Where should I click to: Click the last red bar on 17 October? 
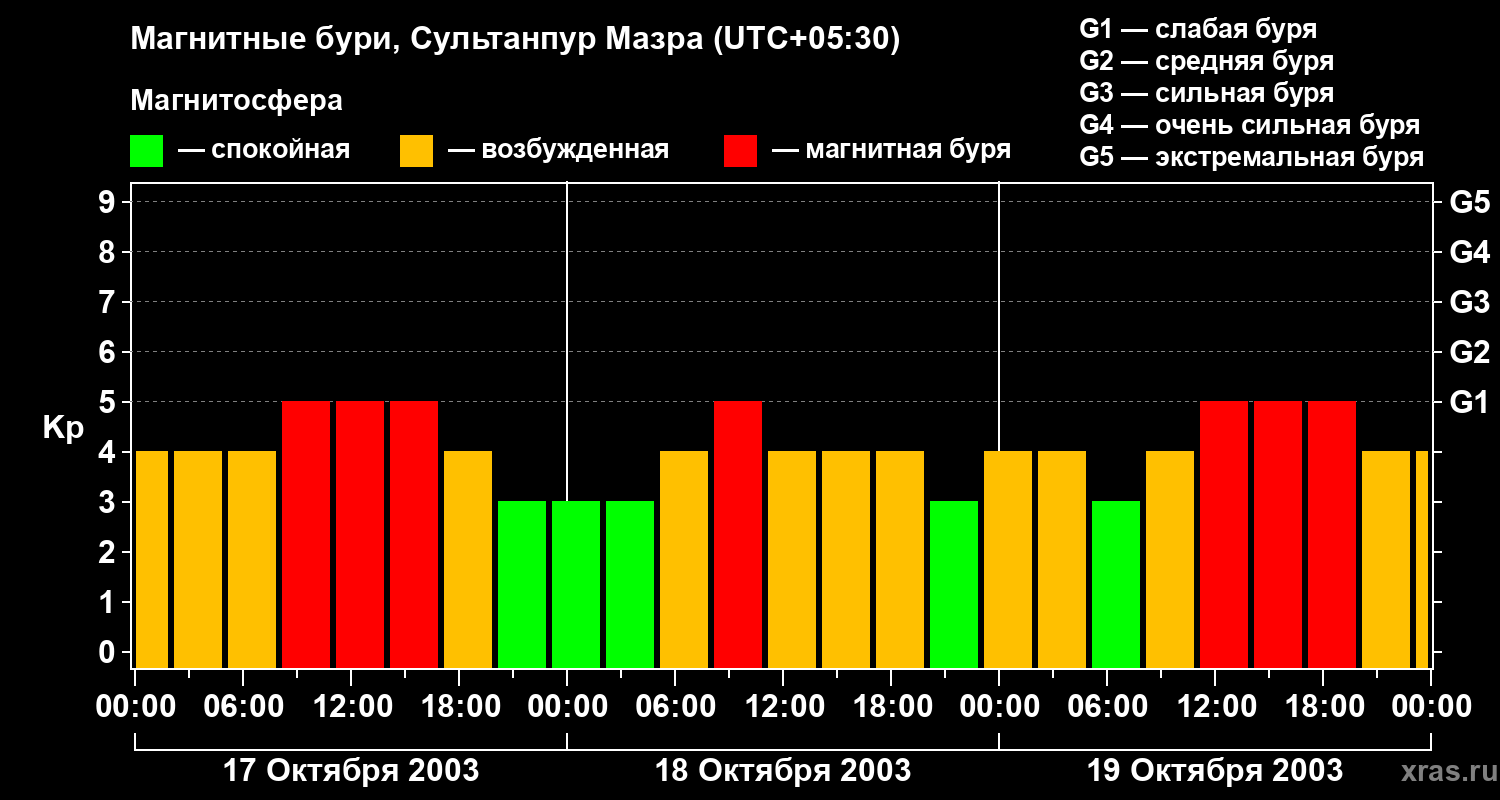pos(414,535)
